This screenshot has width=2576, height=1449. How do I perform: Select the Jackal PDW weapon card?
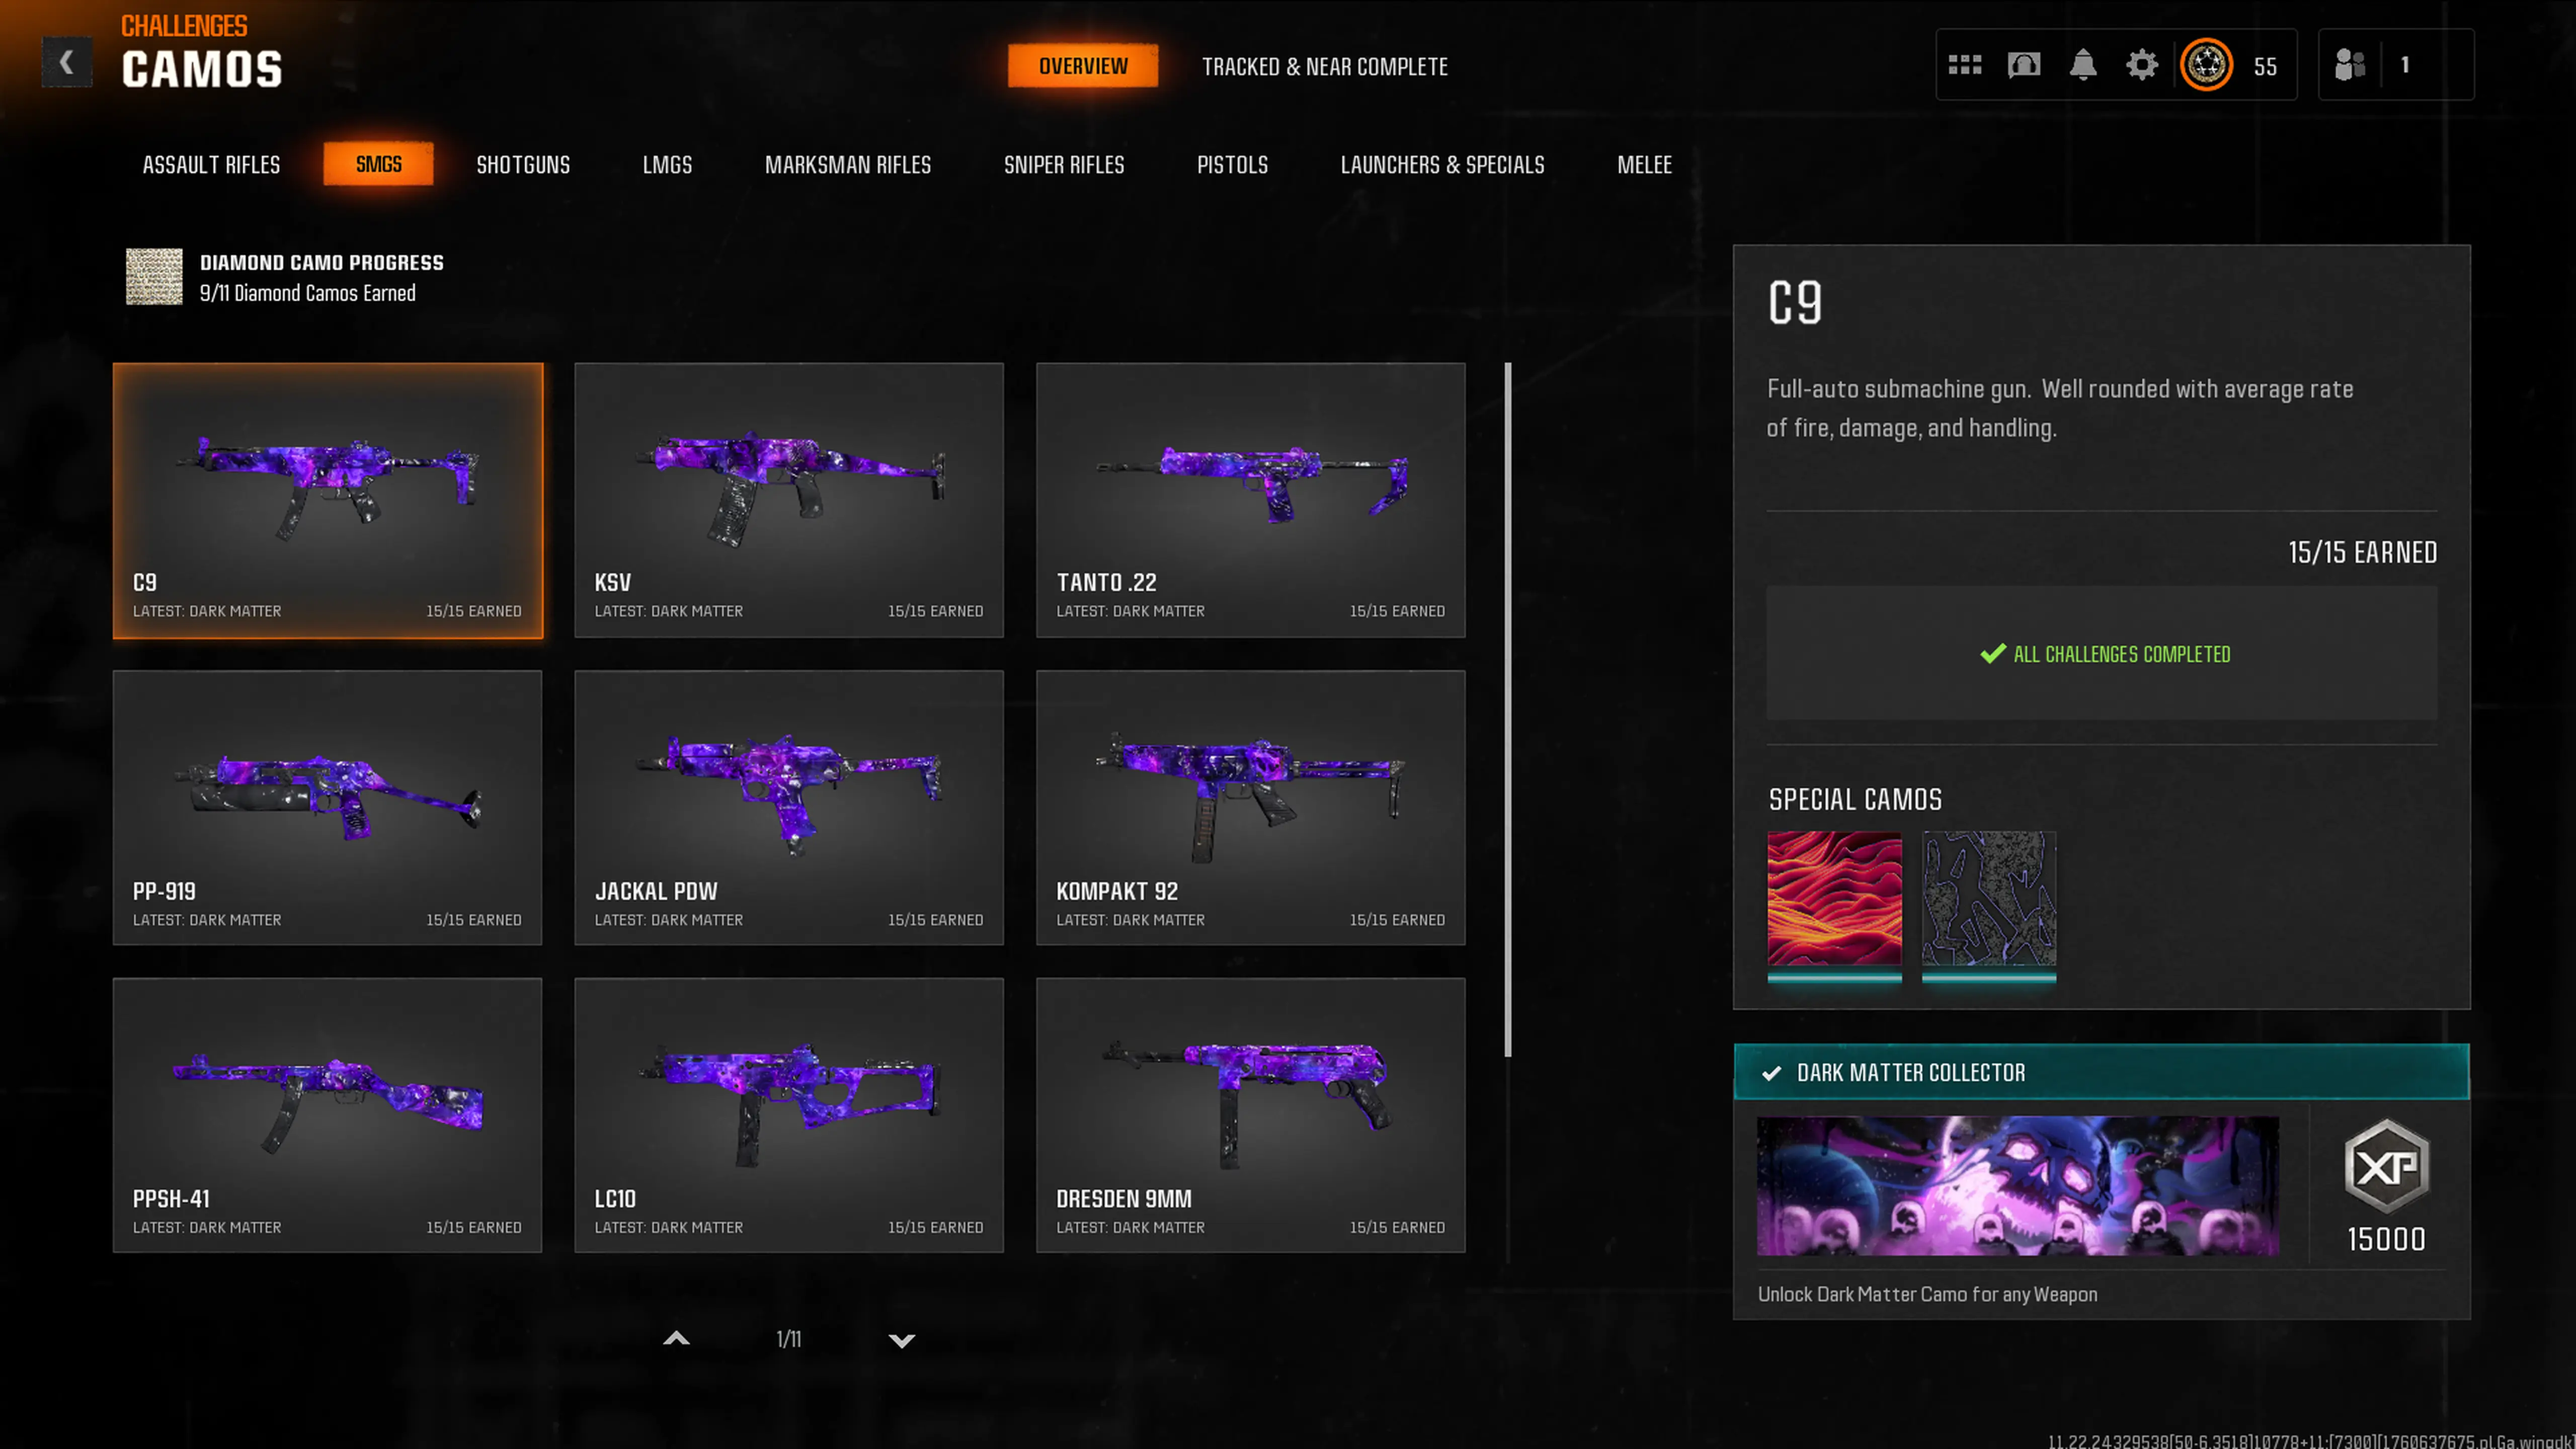tap(788, 808)
